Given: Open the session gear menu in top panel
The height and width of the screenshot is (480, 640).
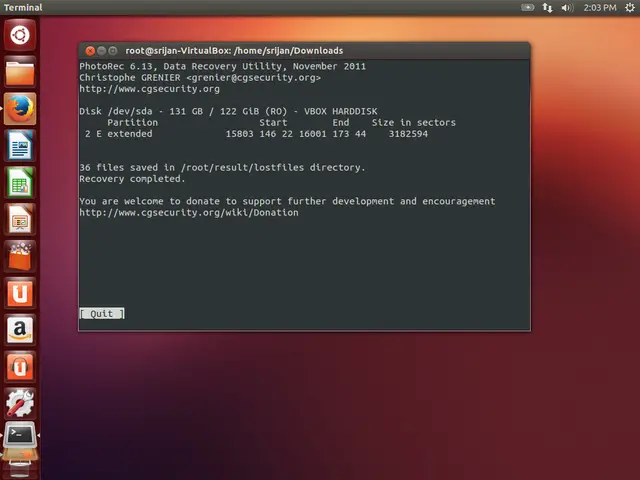Looking at the screenshot, I should coord(630,7).
